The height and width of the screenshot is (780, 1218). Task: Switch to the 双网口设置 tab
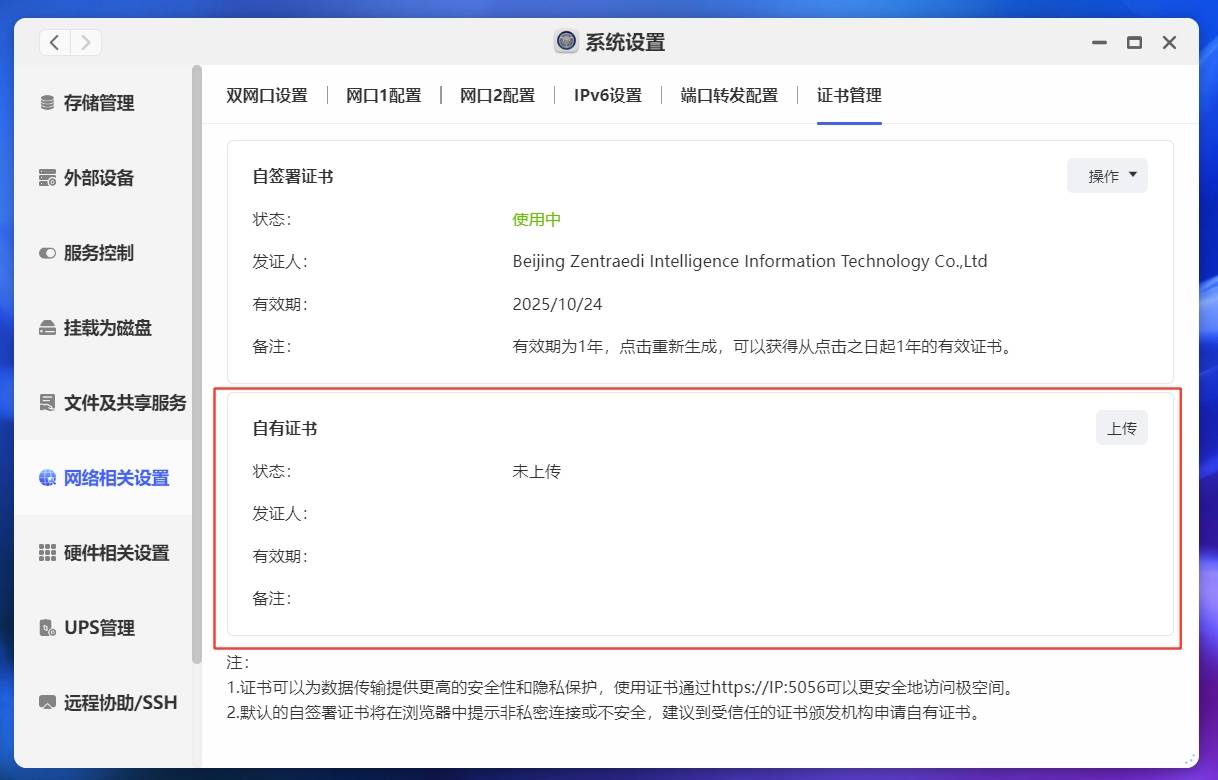coord(266,95)
